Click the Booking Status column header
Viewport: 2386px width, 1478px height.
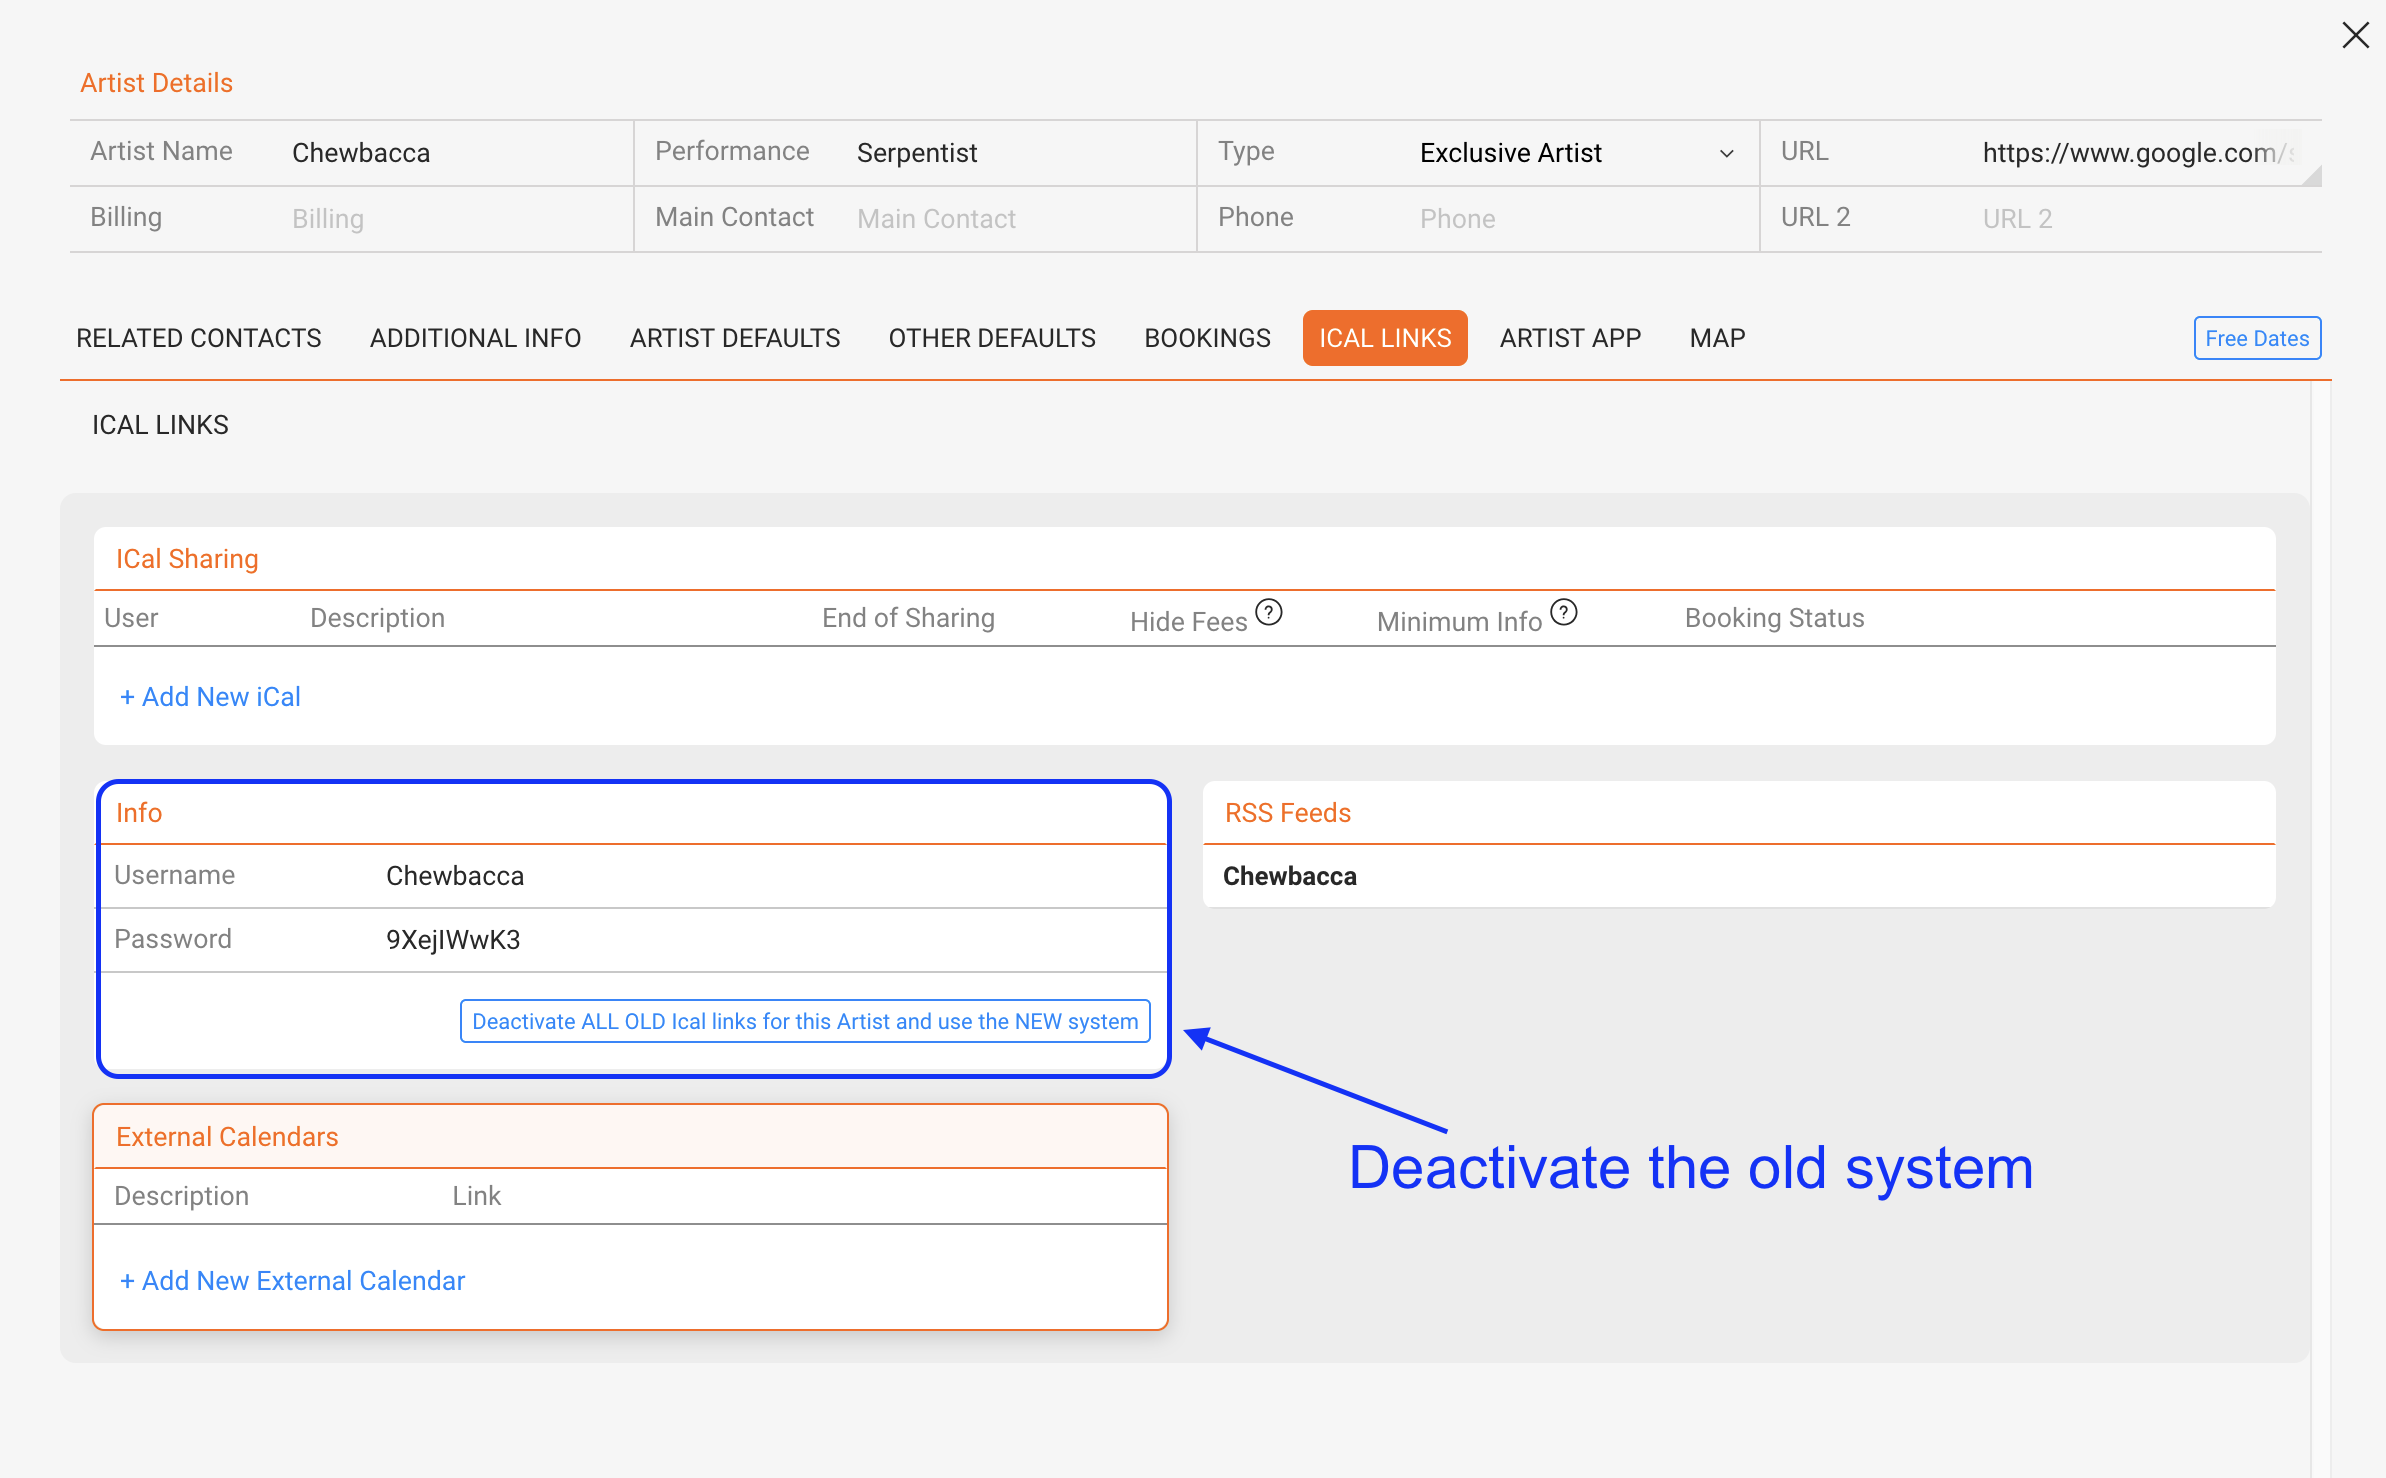coord(1774,618)
